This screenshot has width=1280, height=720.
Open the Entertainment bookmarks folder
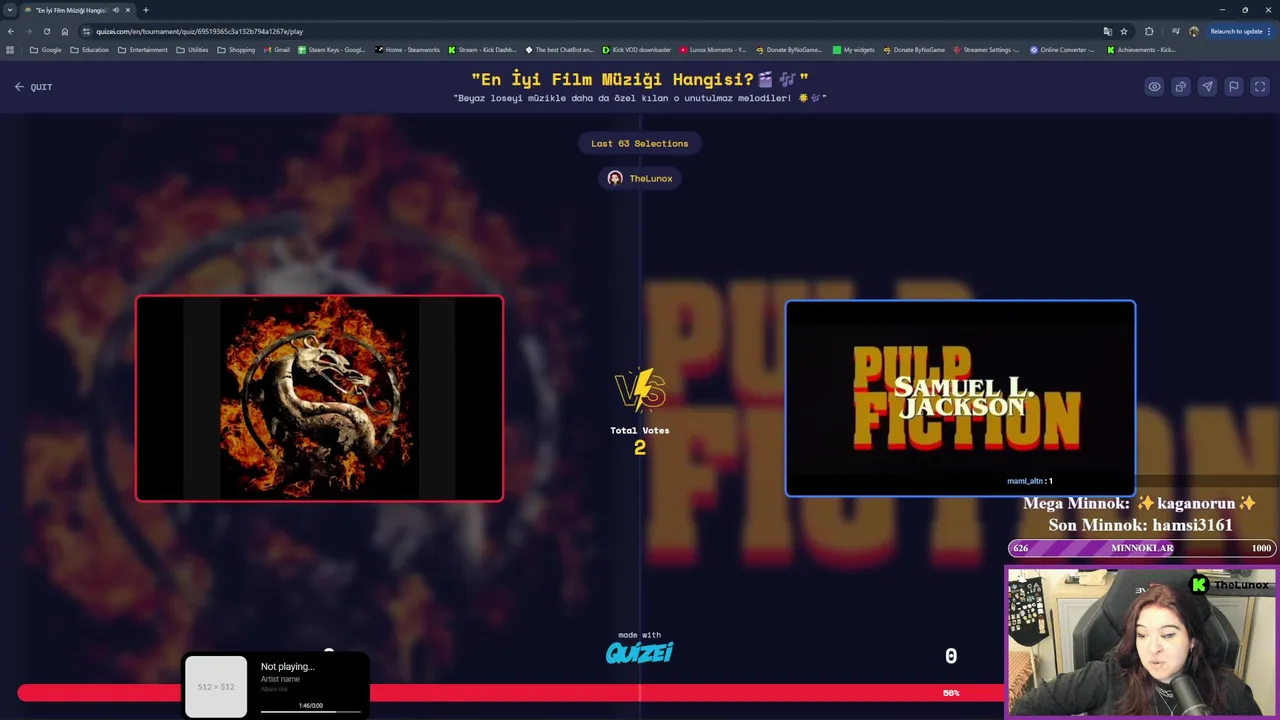tap(143, 50)
